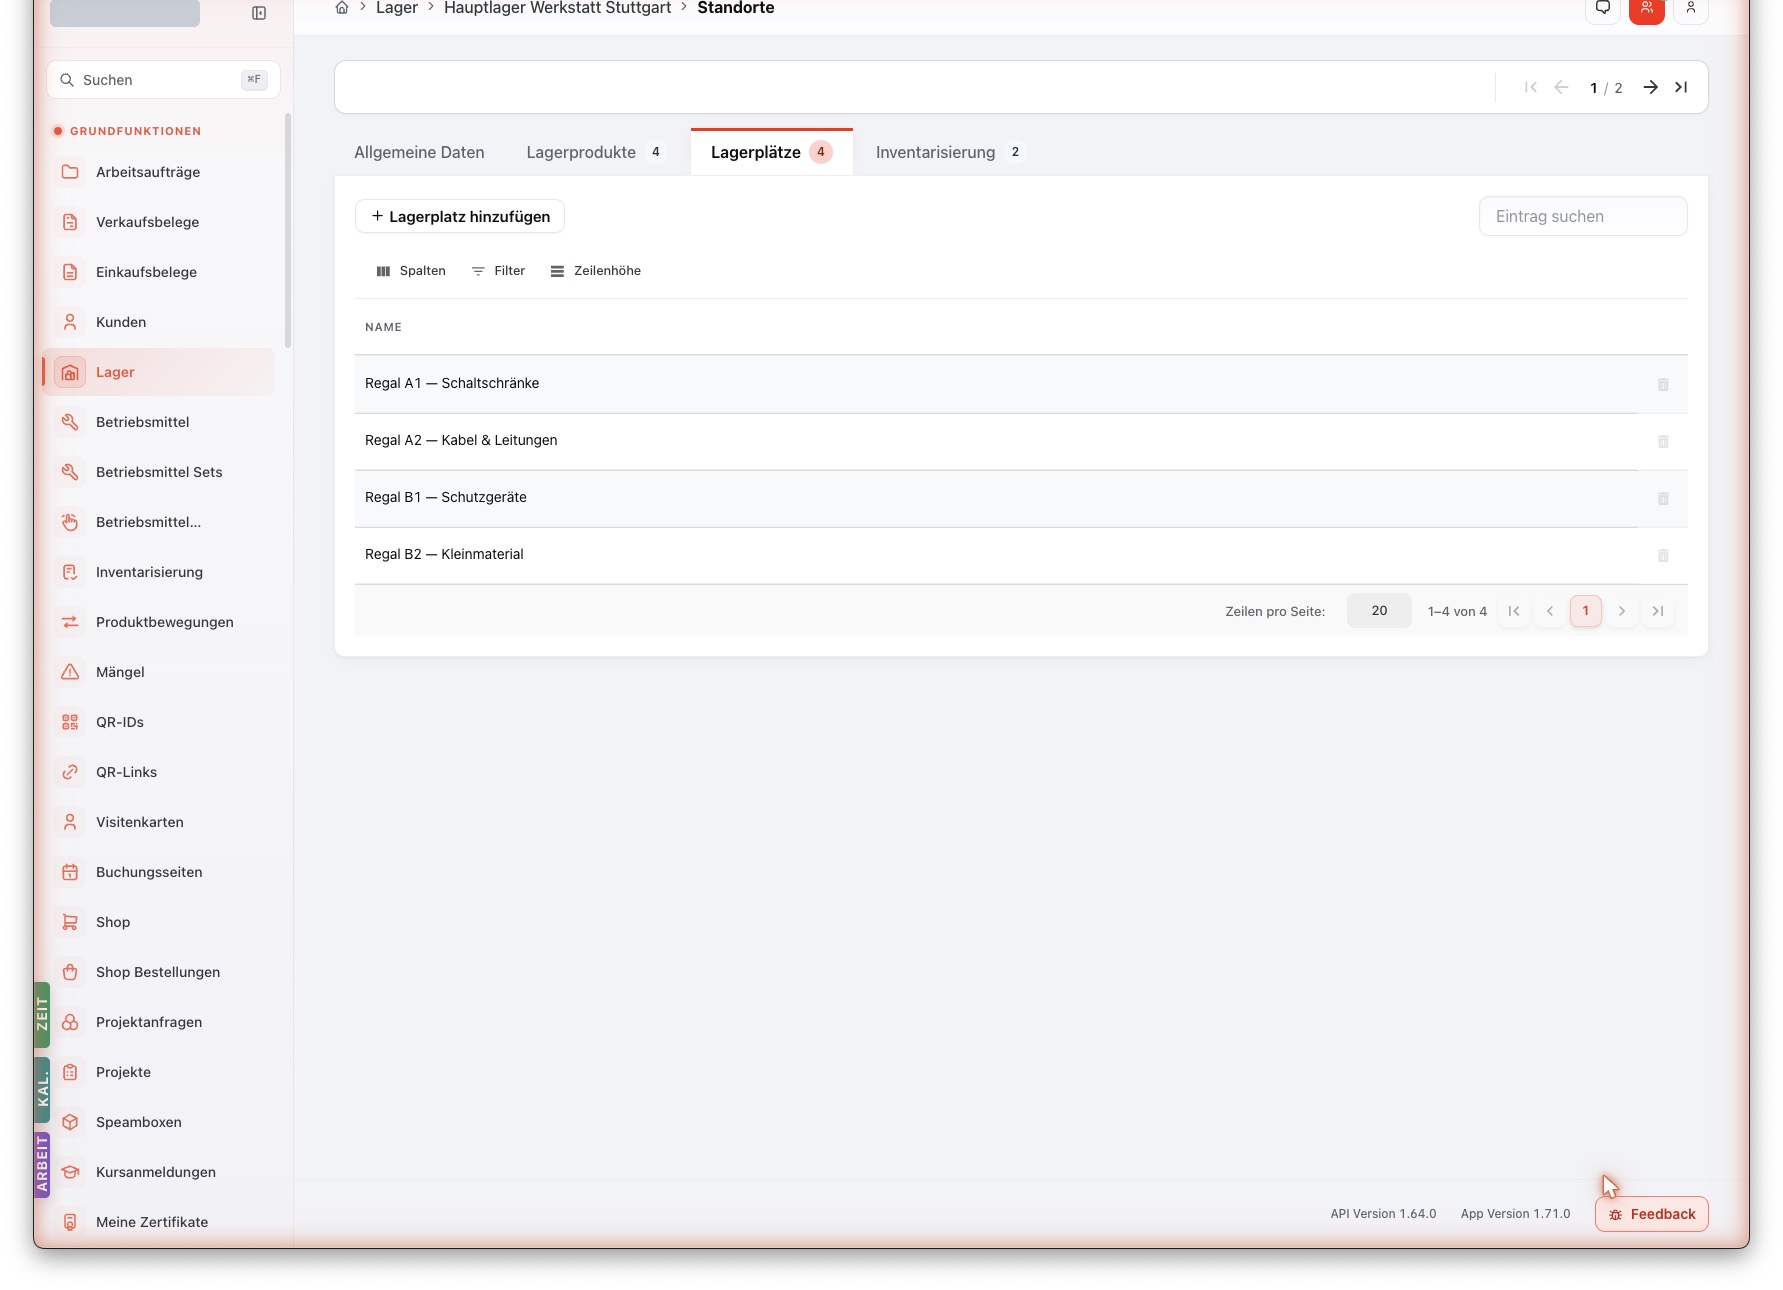
Task: Click the Verkaufsbelege document icon
Action: point(70,222)
